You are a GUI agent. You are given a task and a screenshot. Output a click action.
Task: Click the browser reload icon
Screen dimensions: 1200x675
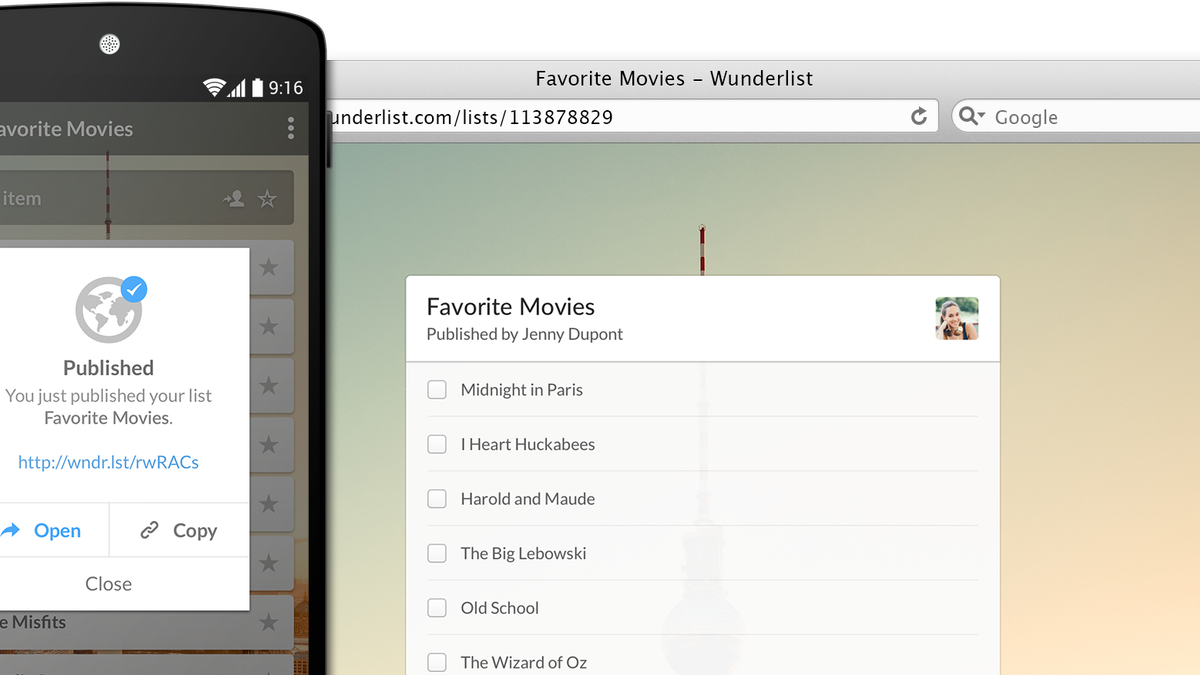(919, 117)
